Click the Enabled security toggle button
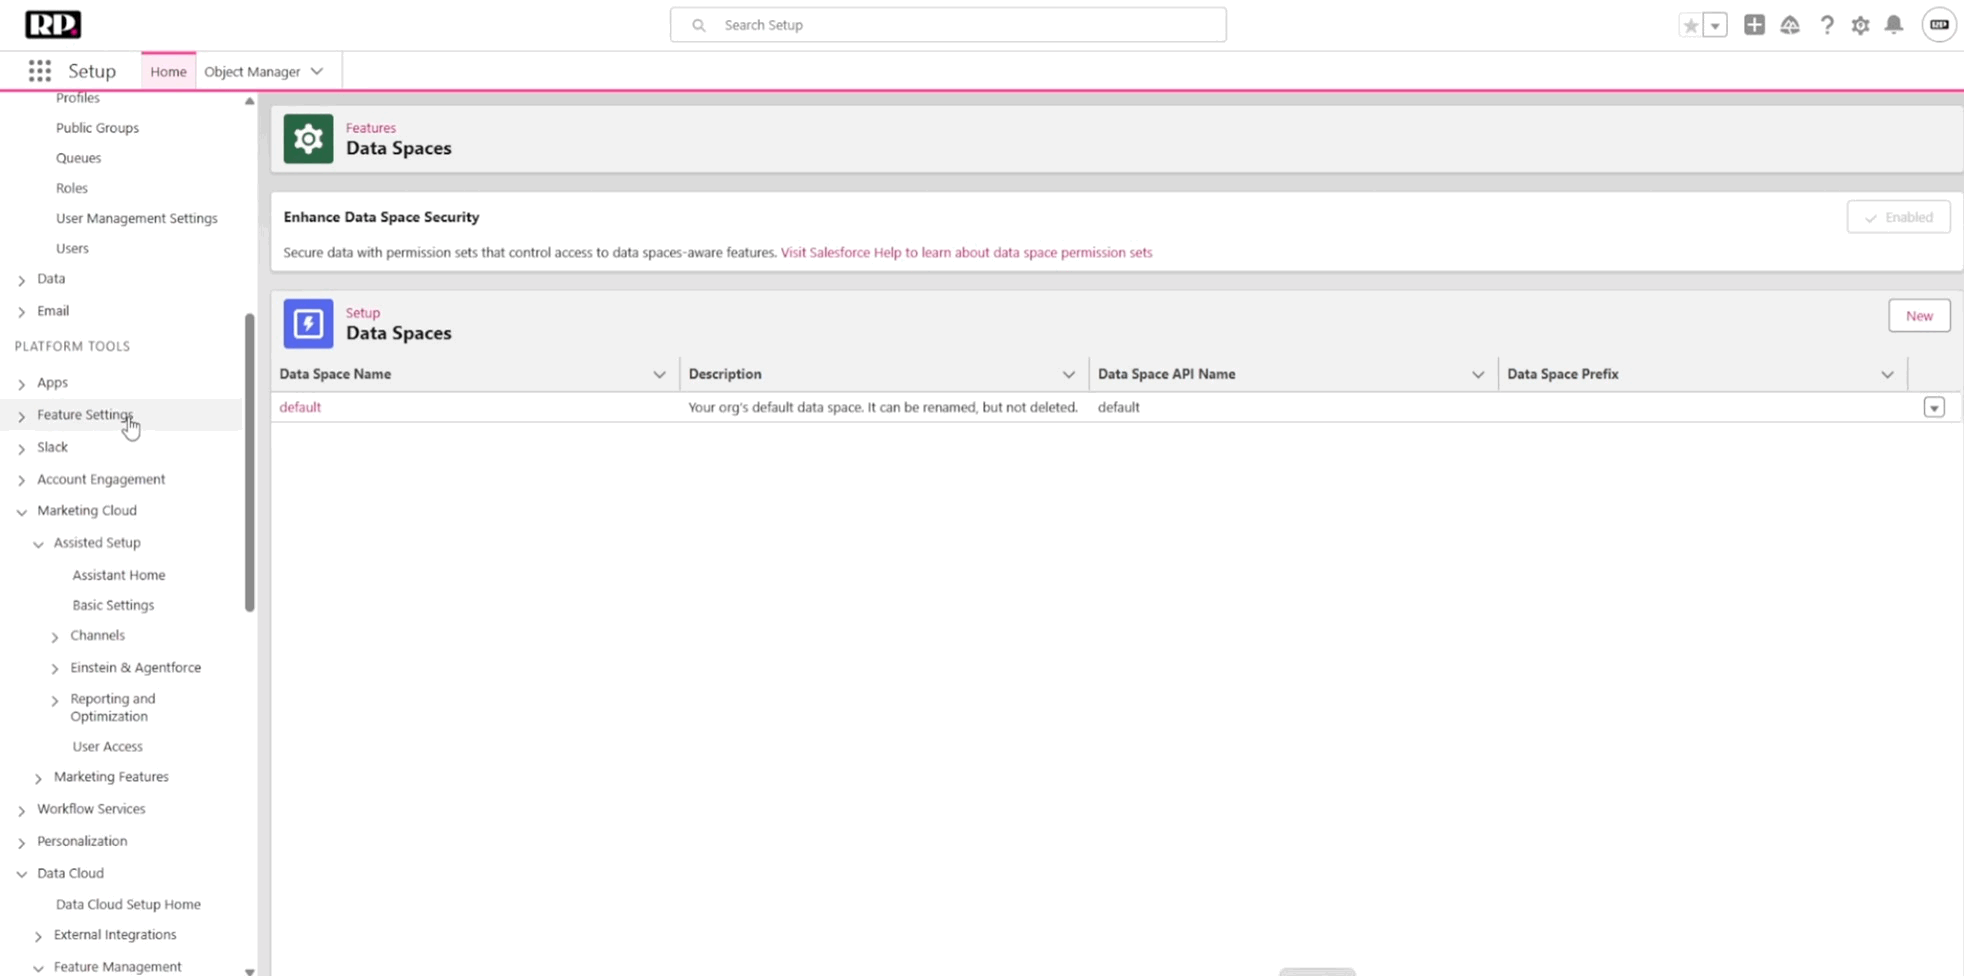The width and height of the screenshot is (1964, 976). (1898, 217)
